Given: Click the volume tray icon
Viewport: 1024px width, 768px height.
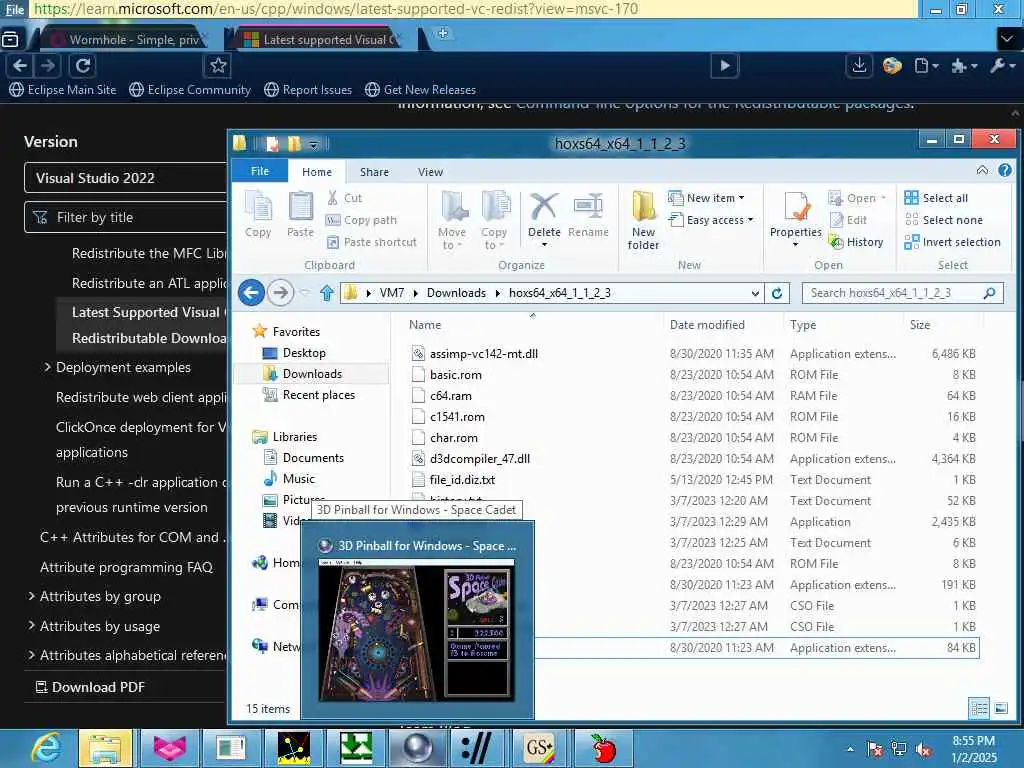Looking at the screenshot, I should pos(923,750).
